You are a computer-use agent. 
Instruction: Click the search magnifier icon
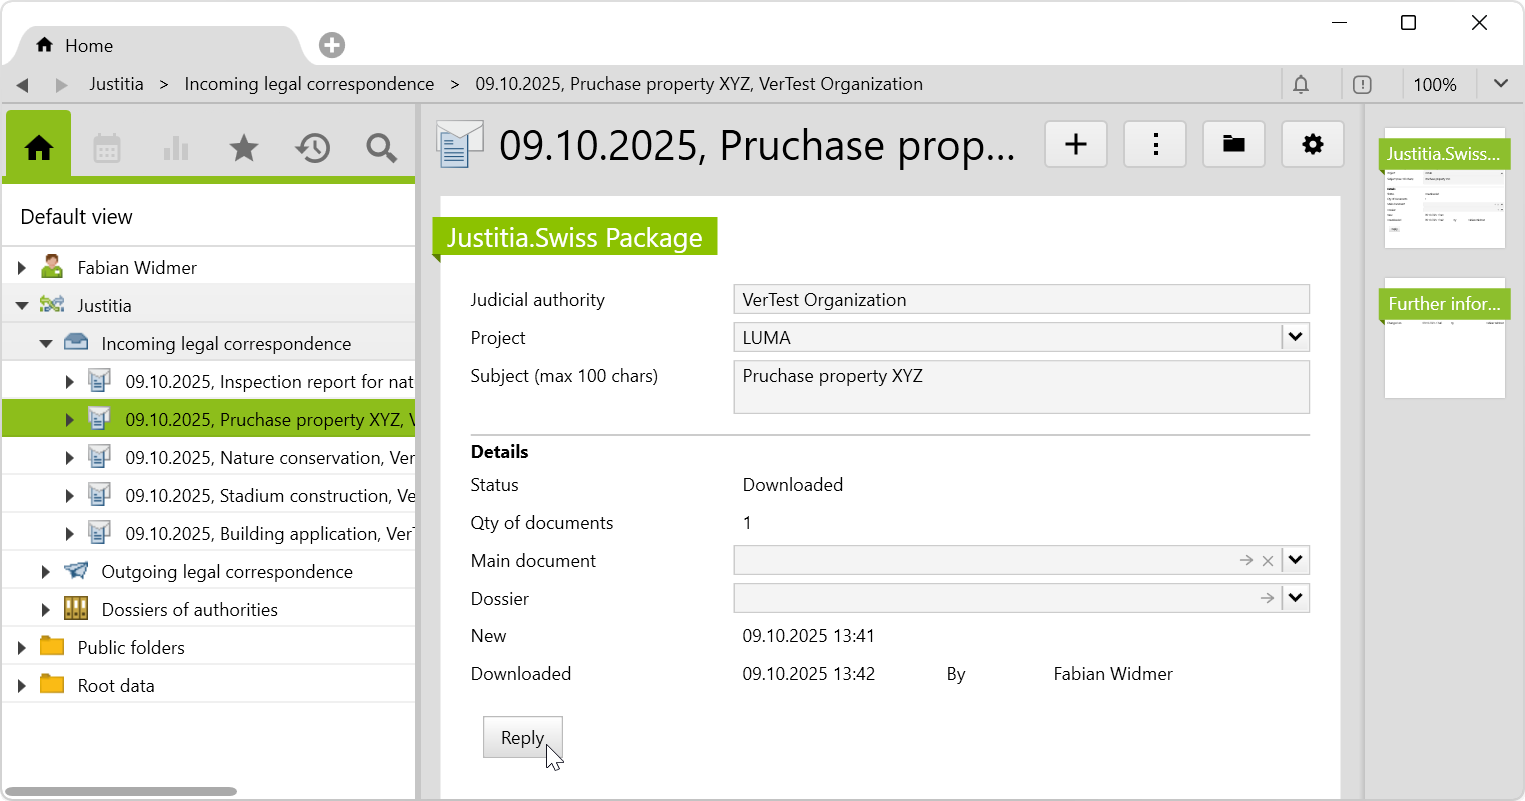point(381,149)
